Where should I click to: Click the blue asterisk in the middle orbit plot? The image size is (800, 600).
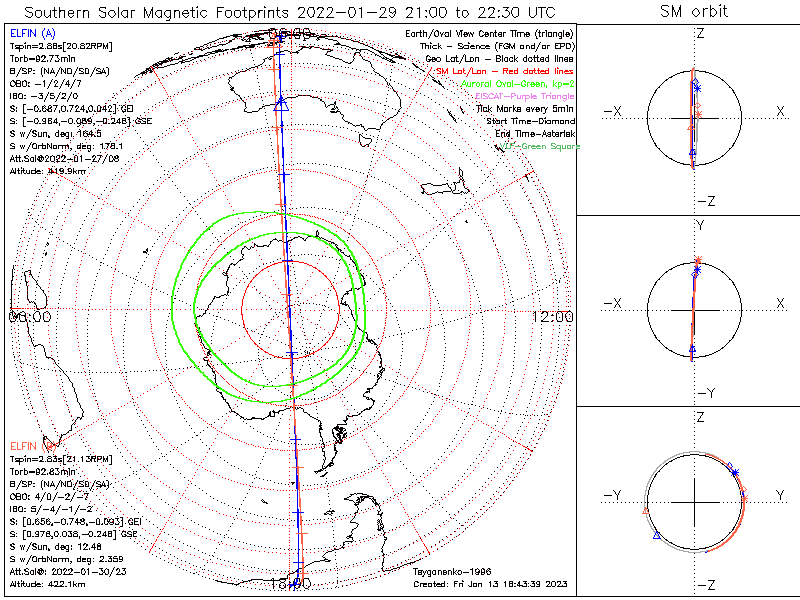click(x=698, y=269)
